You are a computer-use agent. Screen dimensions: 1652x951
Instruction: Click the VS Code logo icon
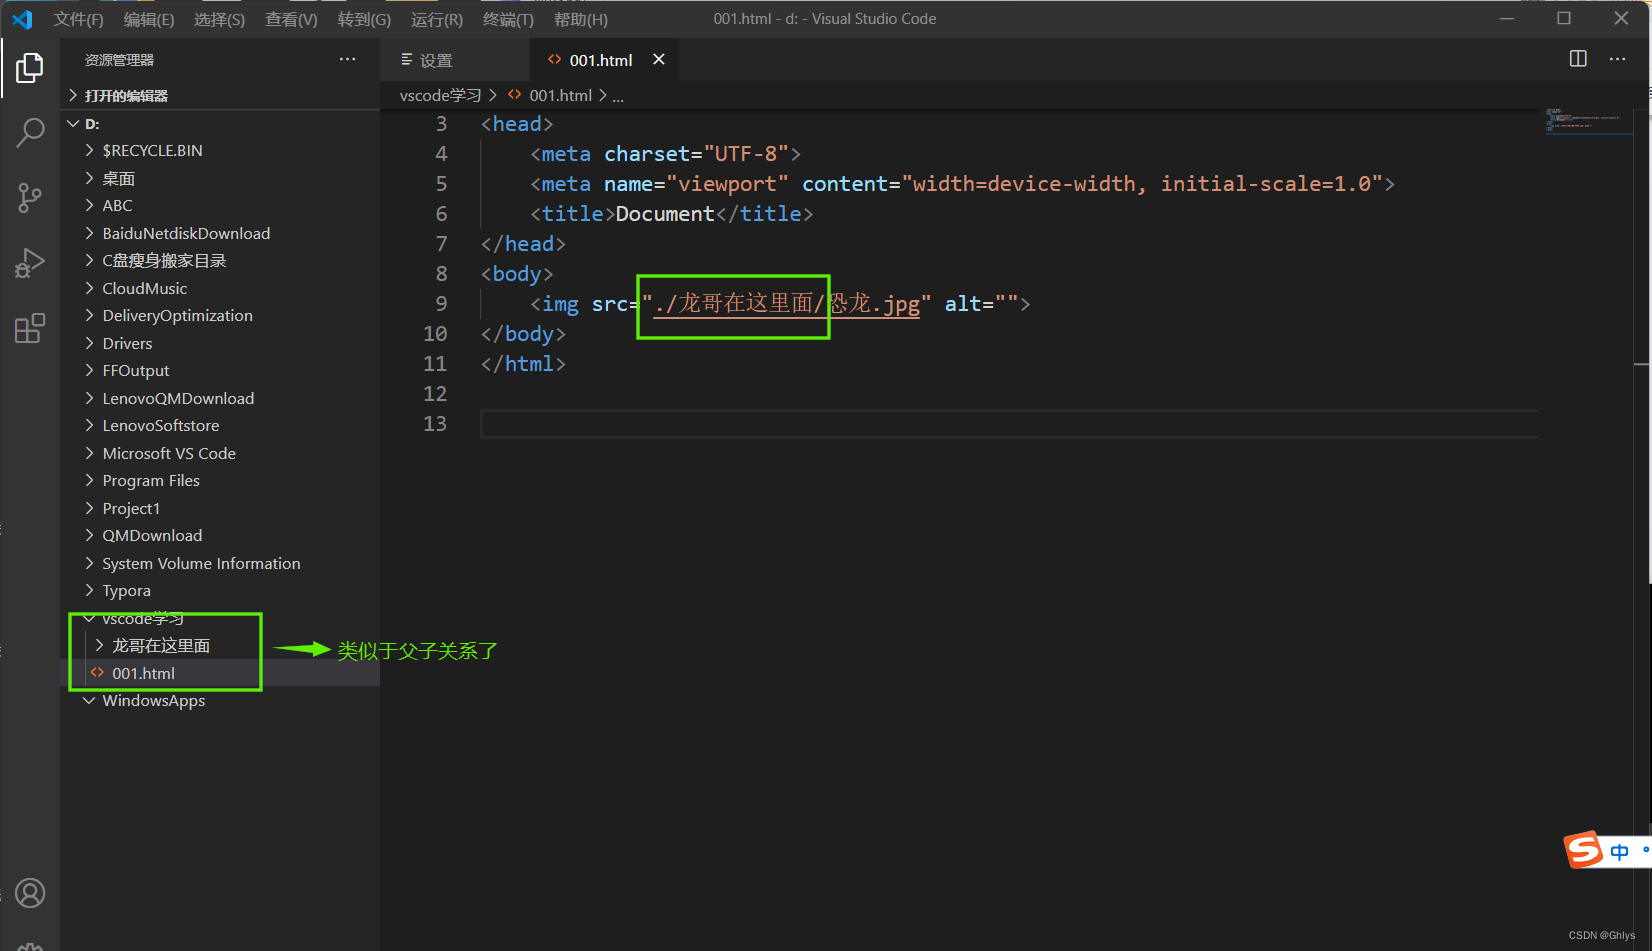[x=22, y=19]
